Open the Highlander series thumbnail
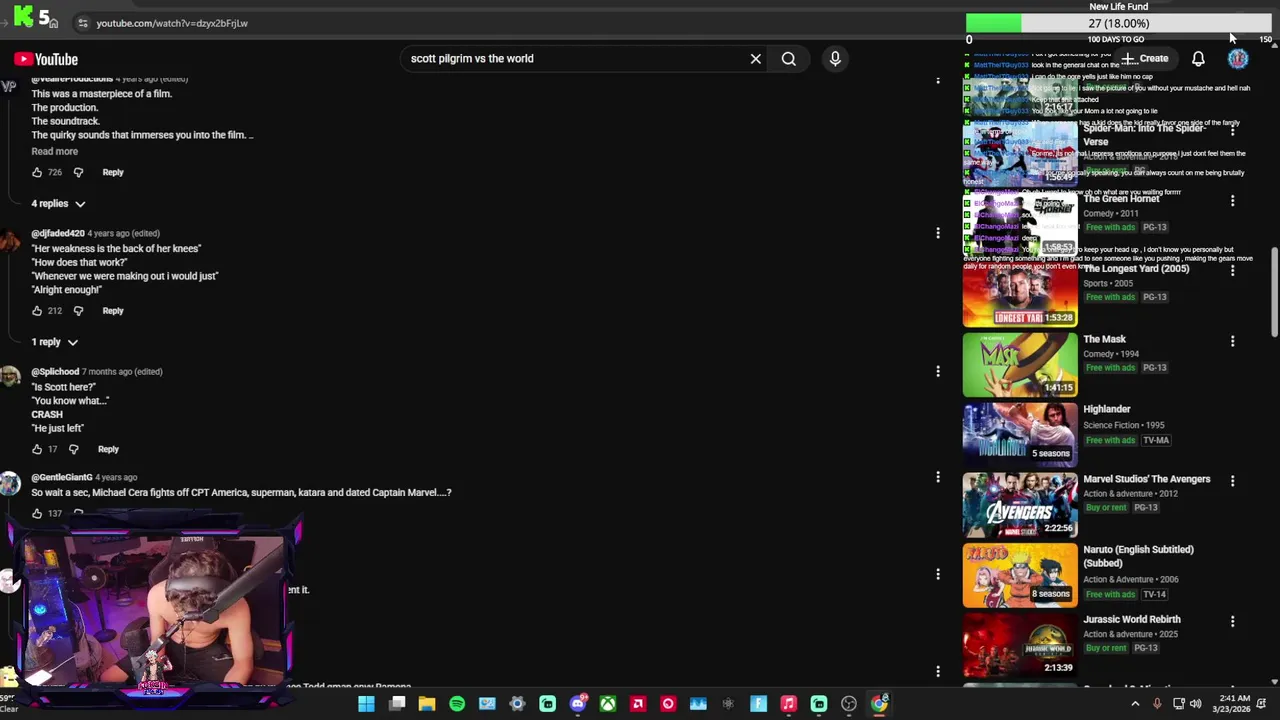This screenshot has width=1280, height=720. [x=1020, y=435]
